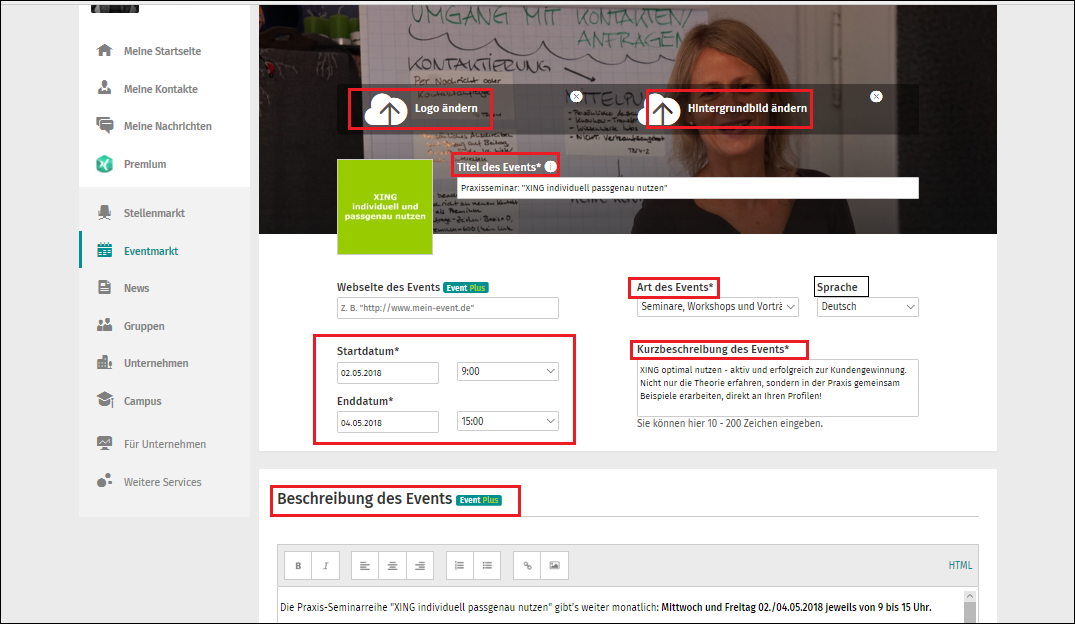
Task: Click the Logo ändern upload label
Action: (446, 108)
